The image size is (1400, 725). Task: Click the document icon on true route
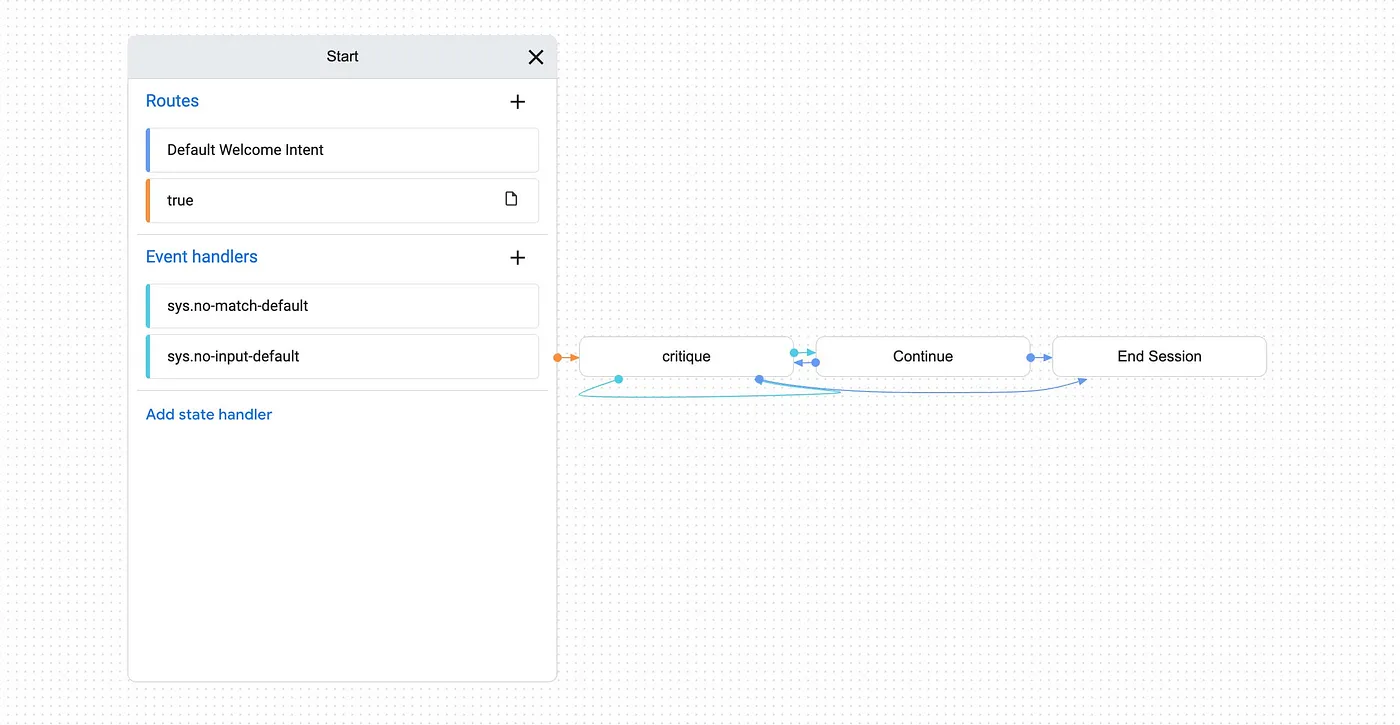tap(511, 199)
